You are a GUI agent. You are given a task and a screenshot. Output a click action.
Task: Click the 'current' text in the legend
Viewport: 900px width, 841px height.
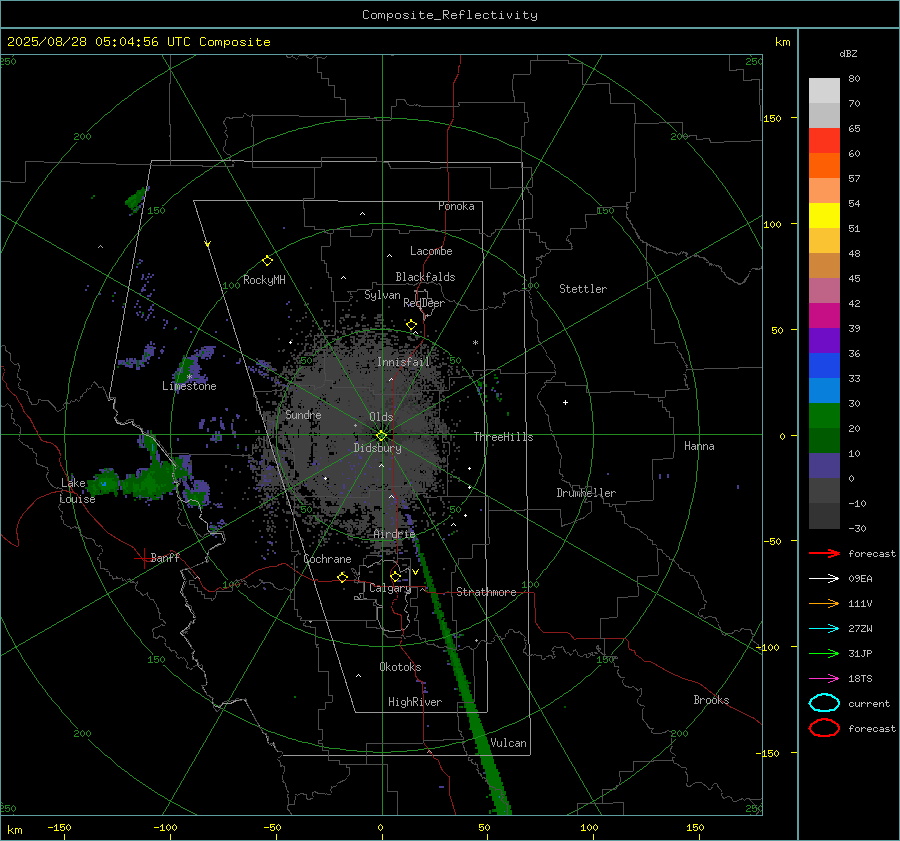868,703
